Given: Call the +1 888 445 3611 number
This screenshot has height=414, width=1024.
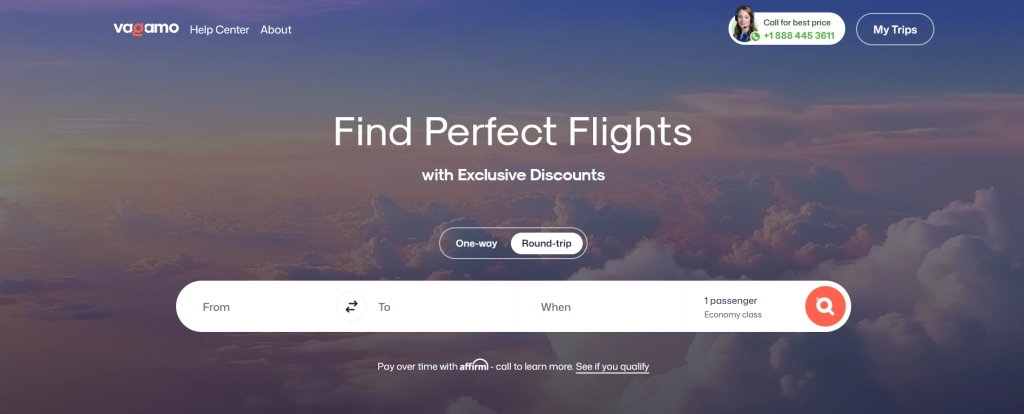Looking at the screenshot, I should pyautogui.click(x=799, y=36).
